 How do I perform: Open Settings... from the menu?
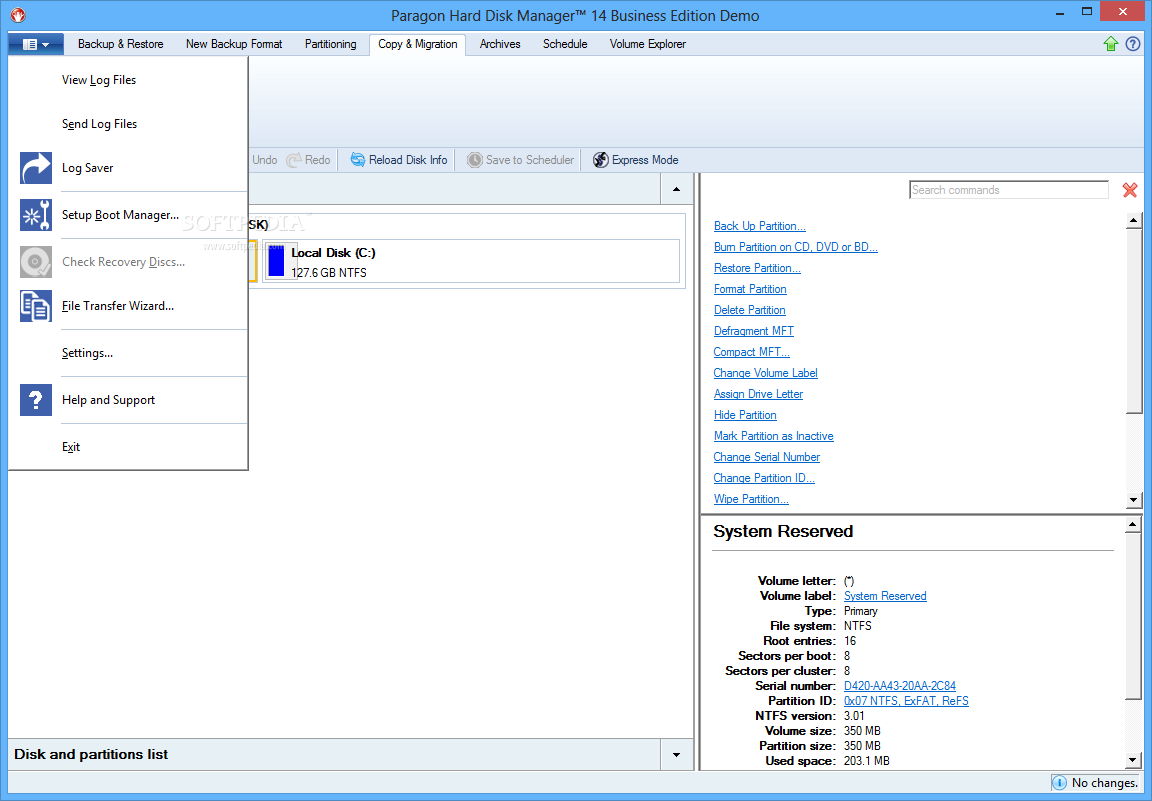coord(87,353)
